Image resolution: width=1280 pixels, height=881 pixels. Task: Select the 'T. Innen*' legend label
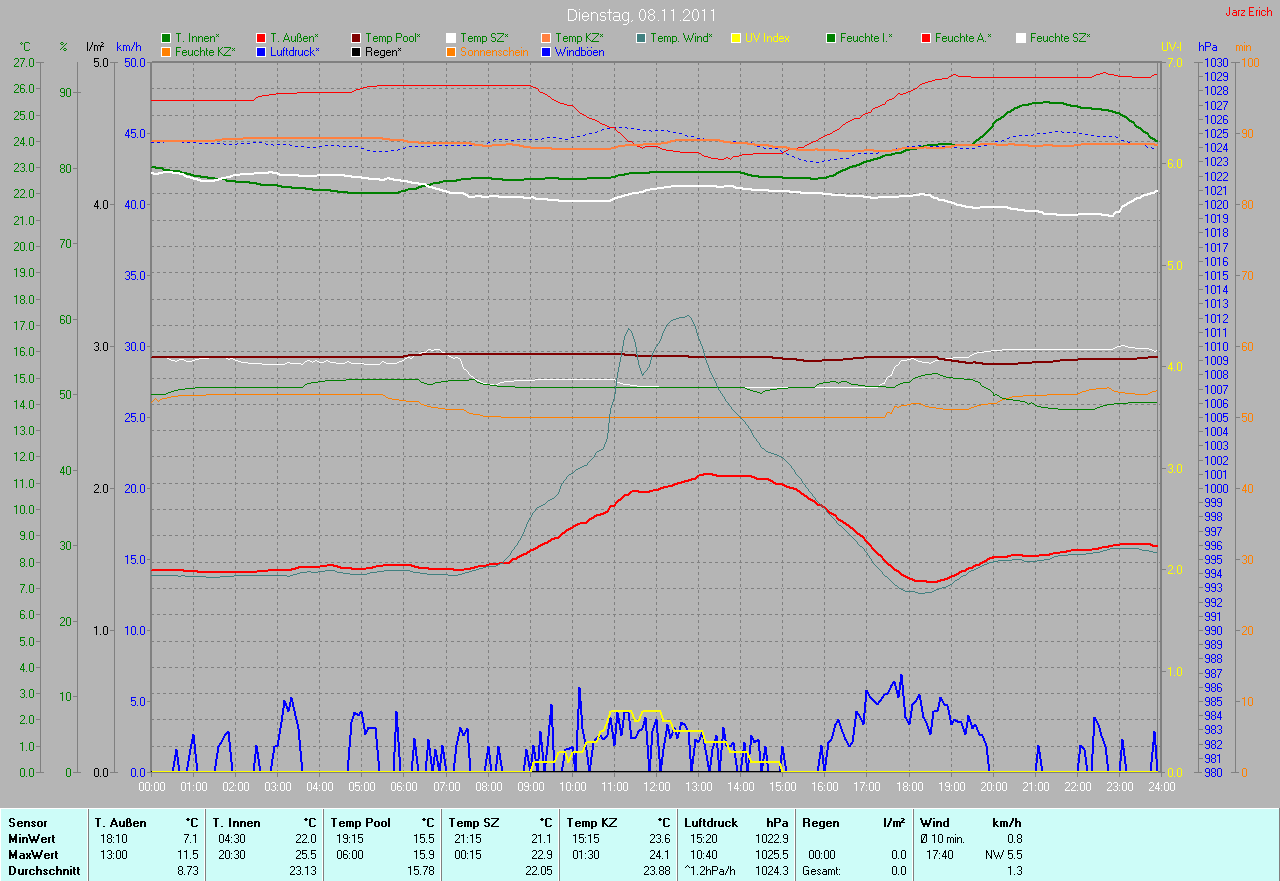pyautogui.click(x=198, y=38)
